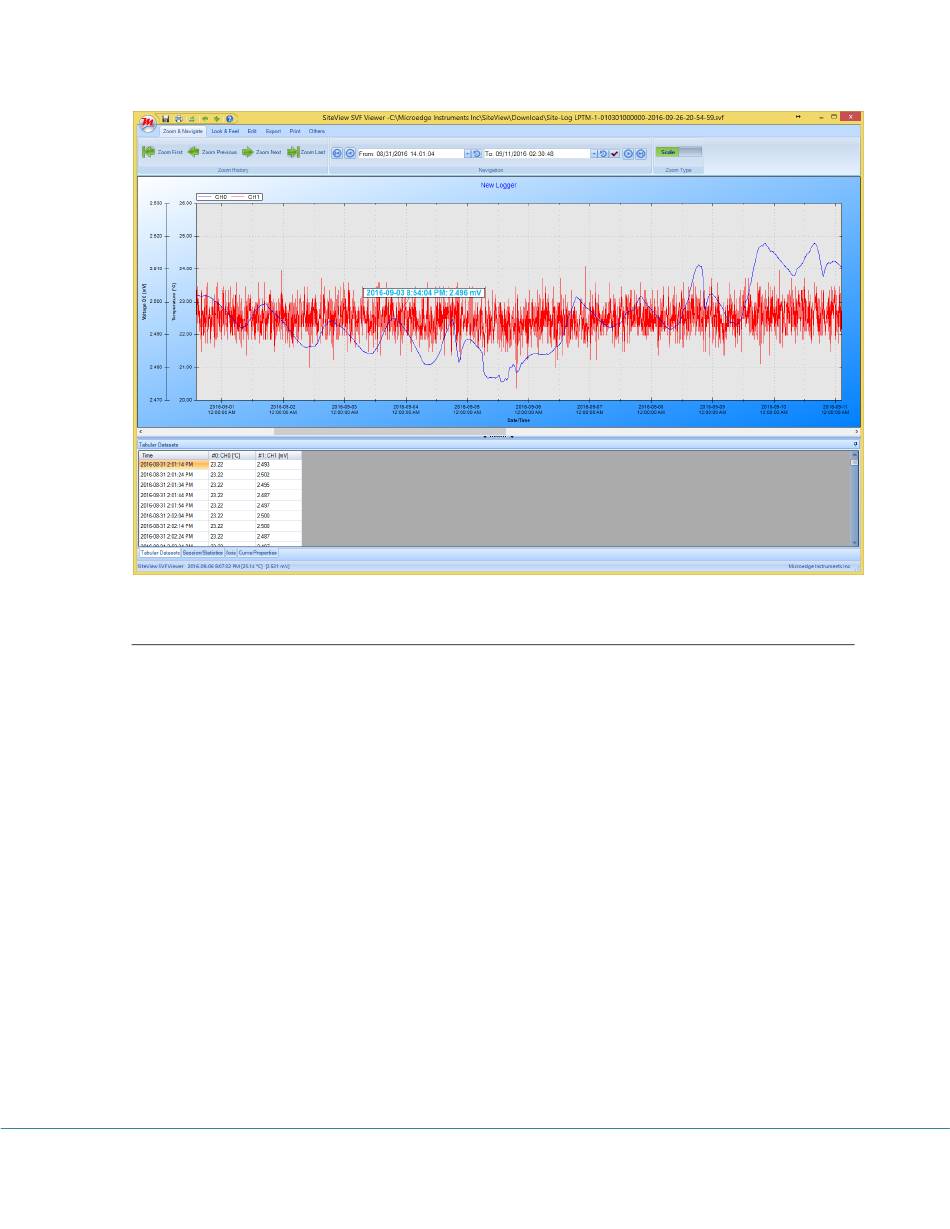Screen dimensions: 950x1229
Task: Click the Zoom Previous arrow icon
Action: (194, 152)
